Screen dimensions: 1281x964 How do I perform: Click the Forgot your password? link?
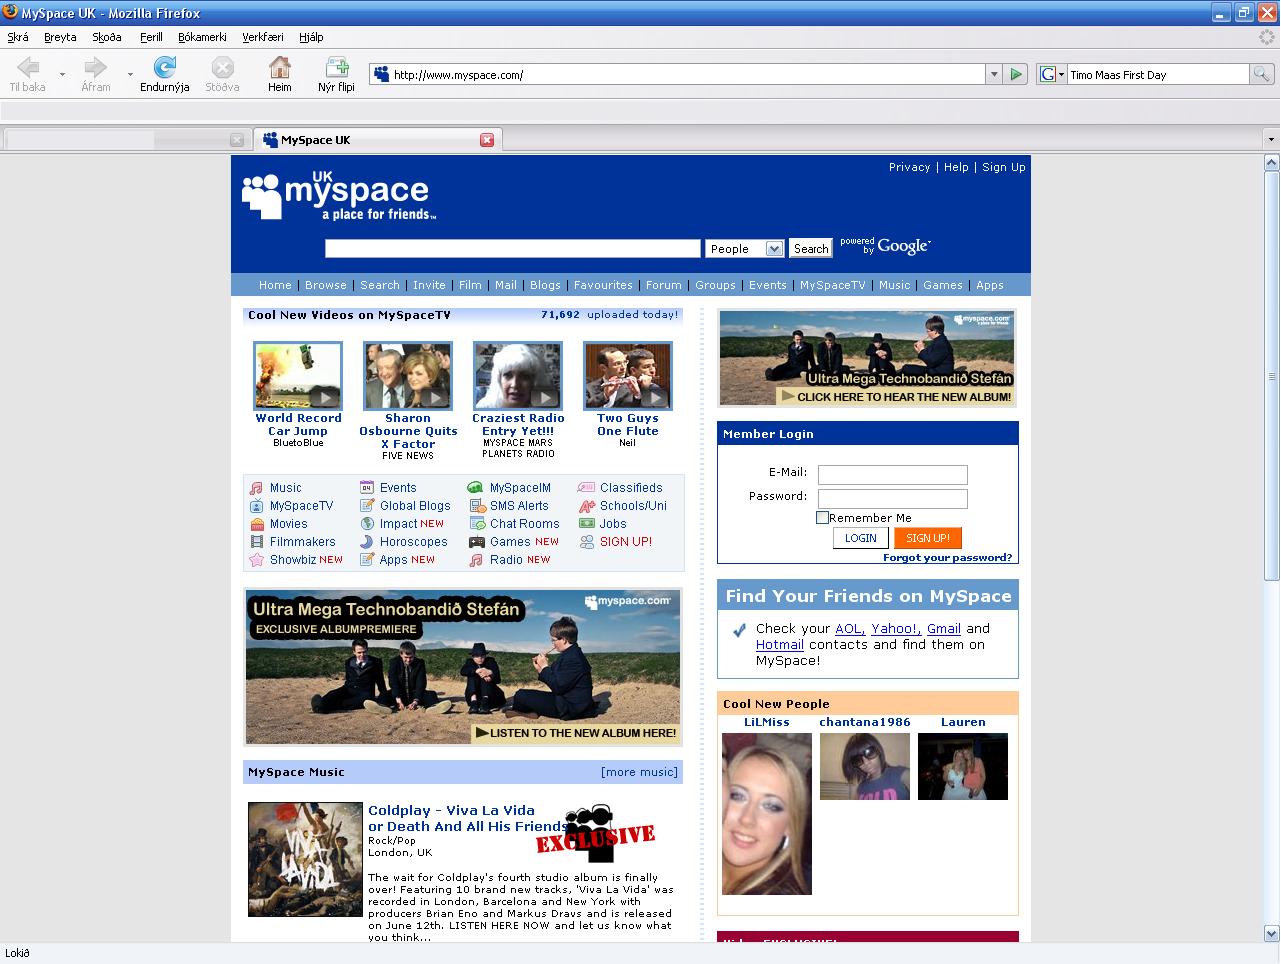pyautogui.click(x=947, y=558)
